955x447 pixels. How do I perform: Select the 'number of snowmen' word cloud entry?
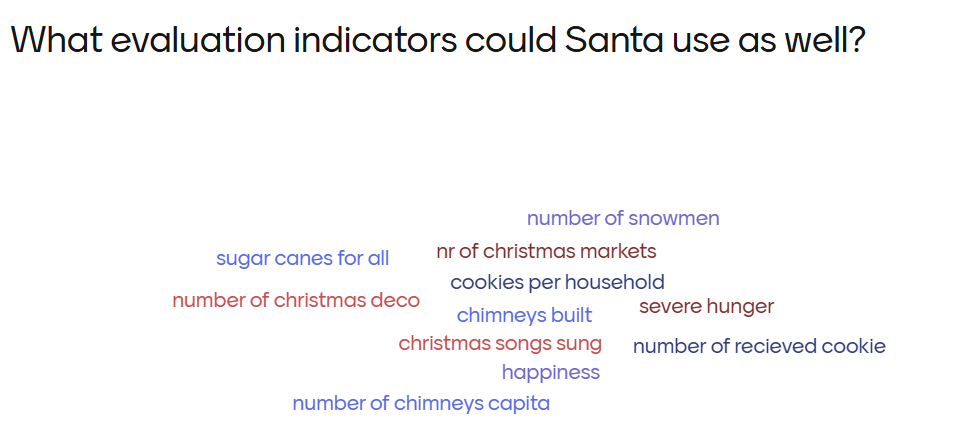tap(622, 218)
